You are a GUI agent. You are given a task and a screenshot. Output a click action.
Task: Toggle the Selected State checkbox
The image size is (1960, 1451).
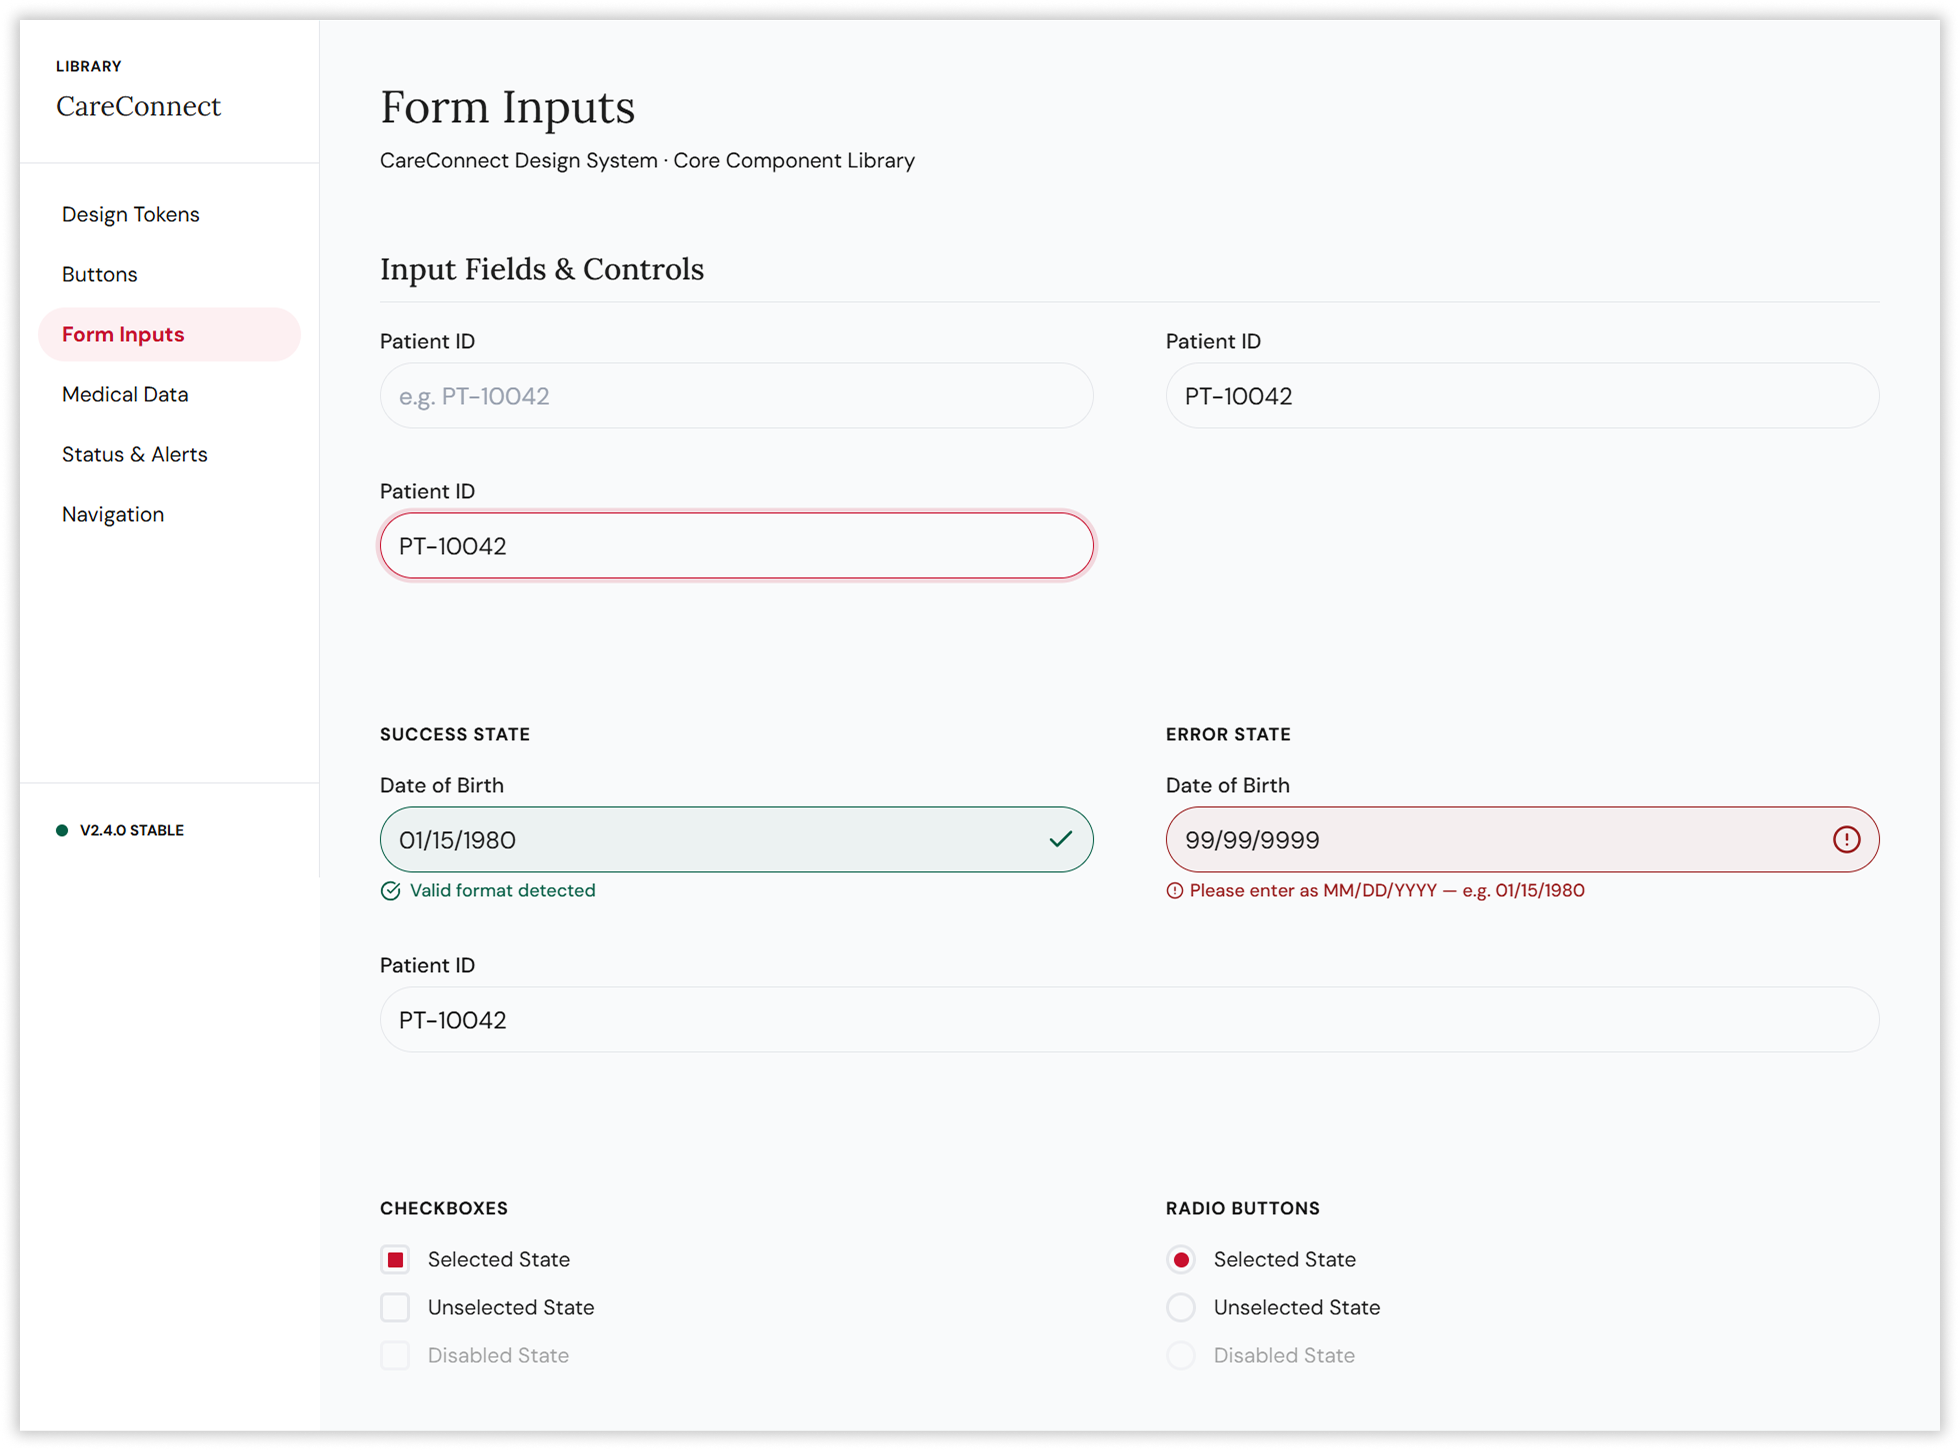tap(395, 1259)
